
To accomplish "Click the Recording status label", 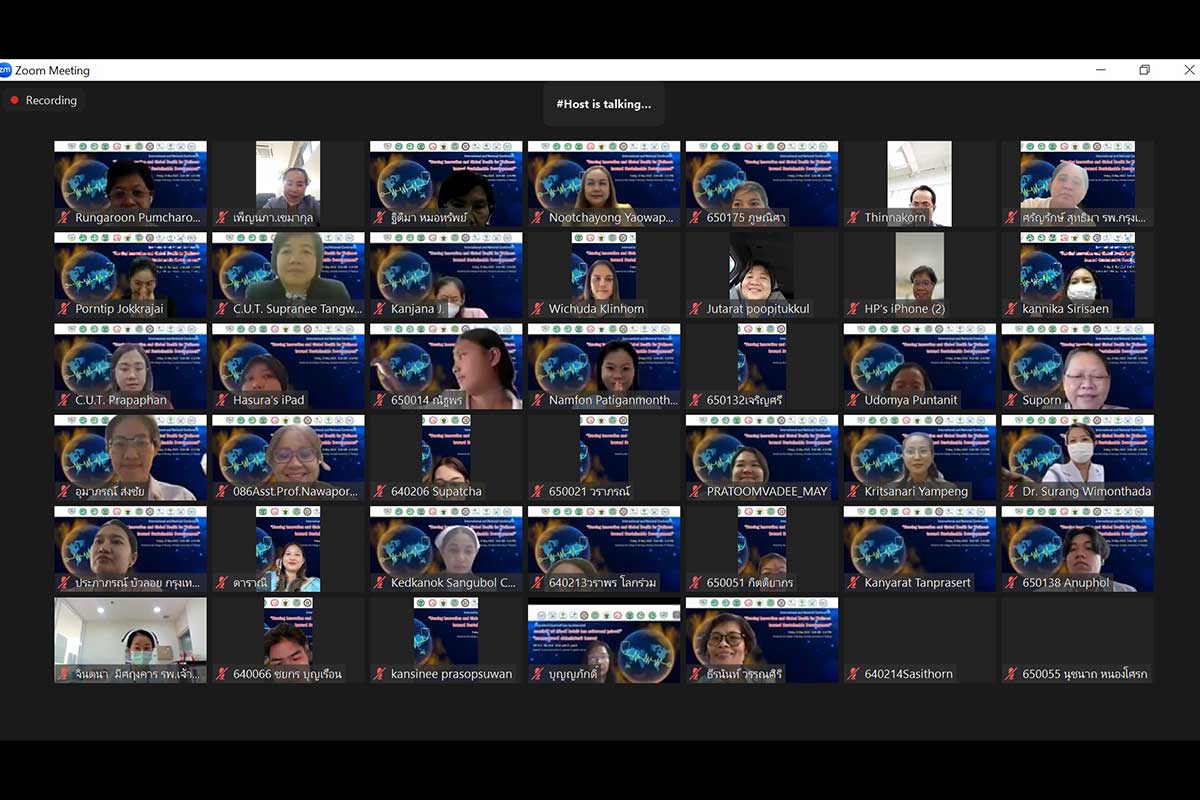I will click(x=51, y=100).
